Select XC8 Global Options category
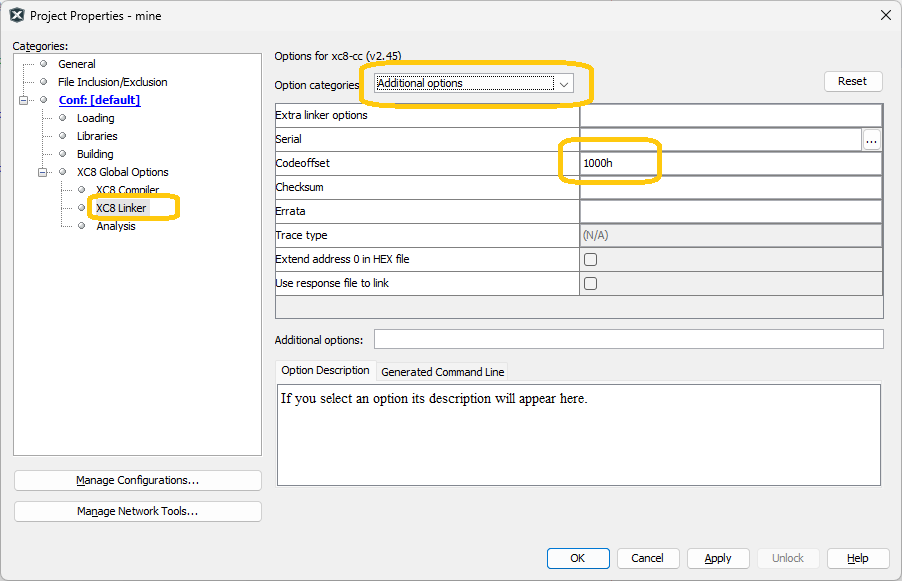Screen dimensions: 902x581 (123, 172)
